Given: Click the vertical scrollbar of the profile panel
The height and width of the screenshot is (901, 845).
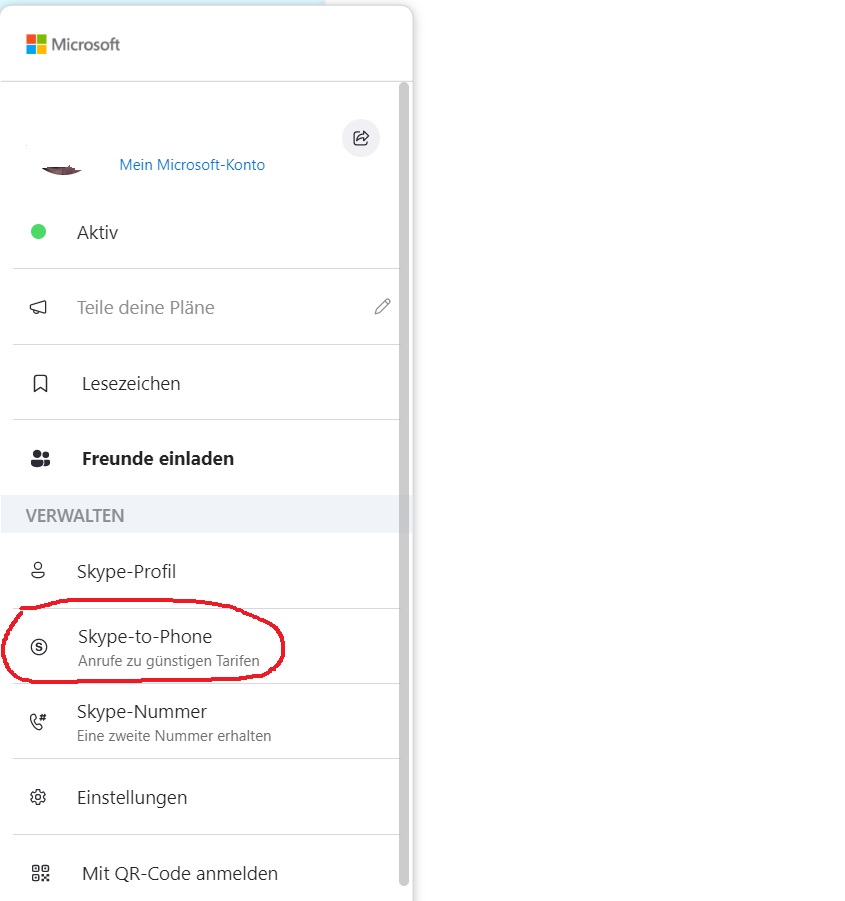Looking at the screenshot, I should click(404, 480).
